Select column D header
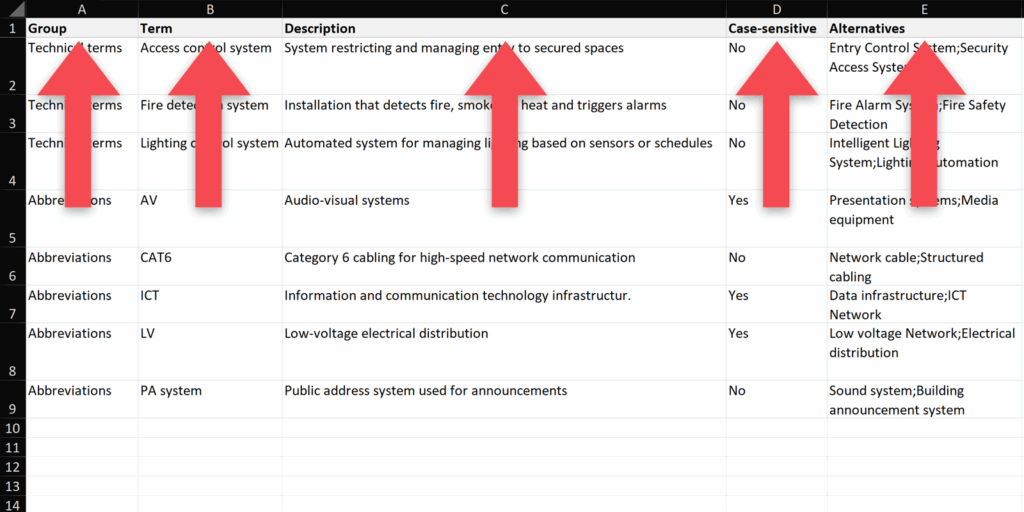Viewport: 1024px width, 512px height. (x=776, y=9)
